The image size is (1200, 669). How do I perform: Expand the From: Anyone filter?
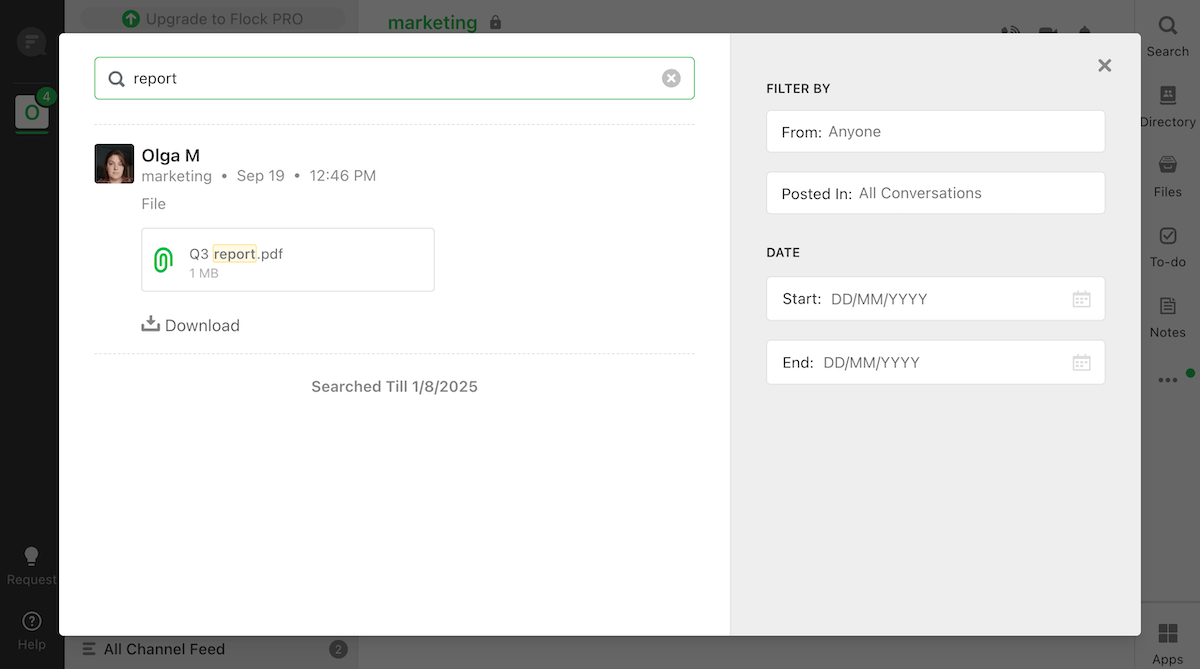pos(935,132)
